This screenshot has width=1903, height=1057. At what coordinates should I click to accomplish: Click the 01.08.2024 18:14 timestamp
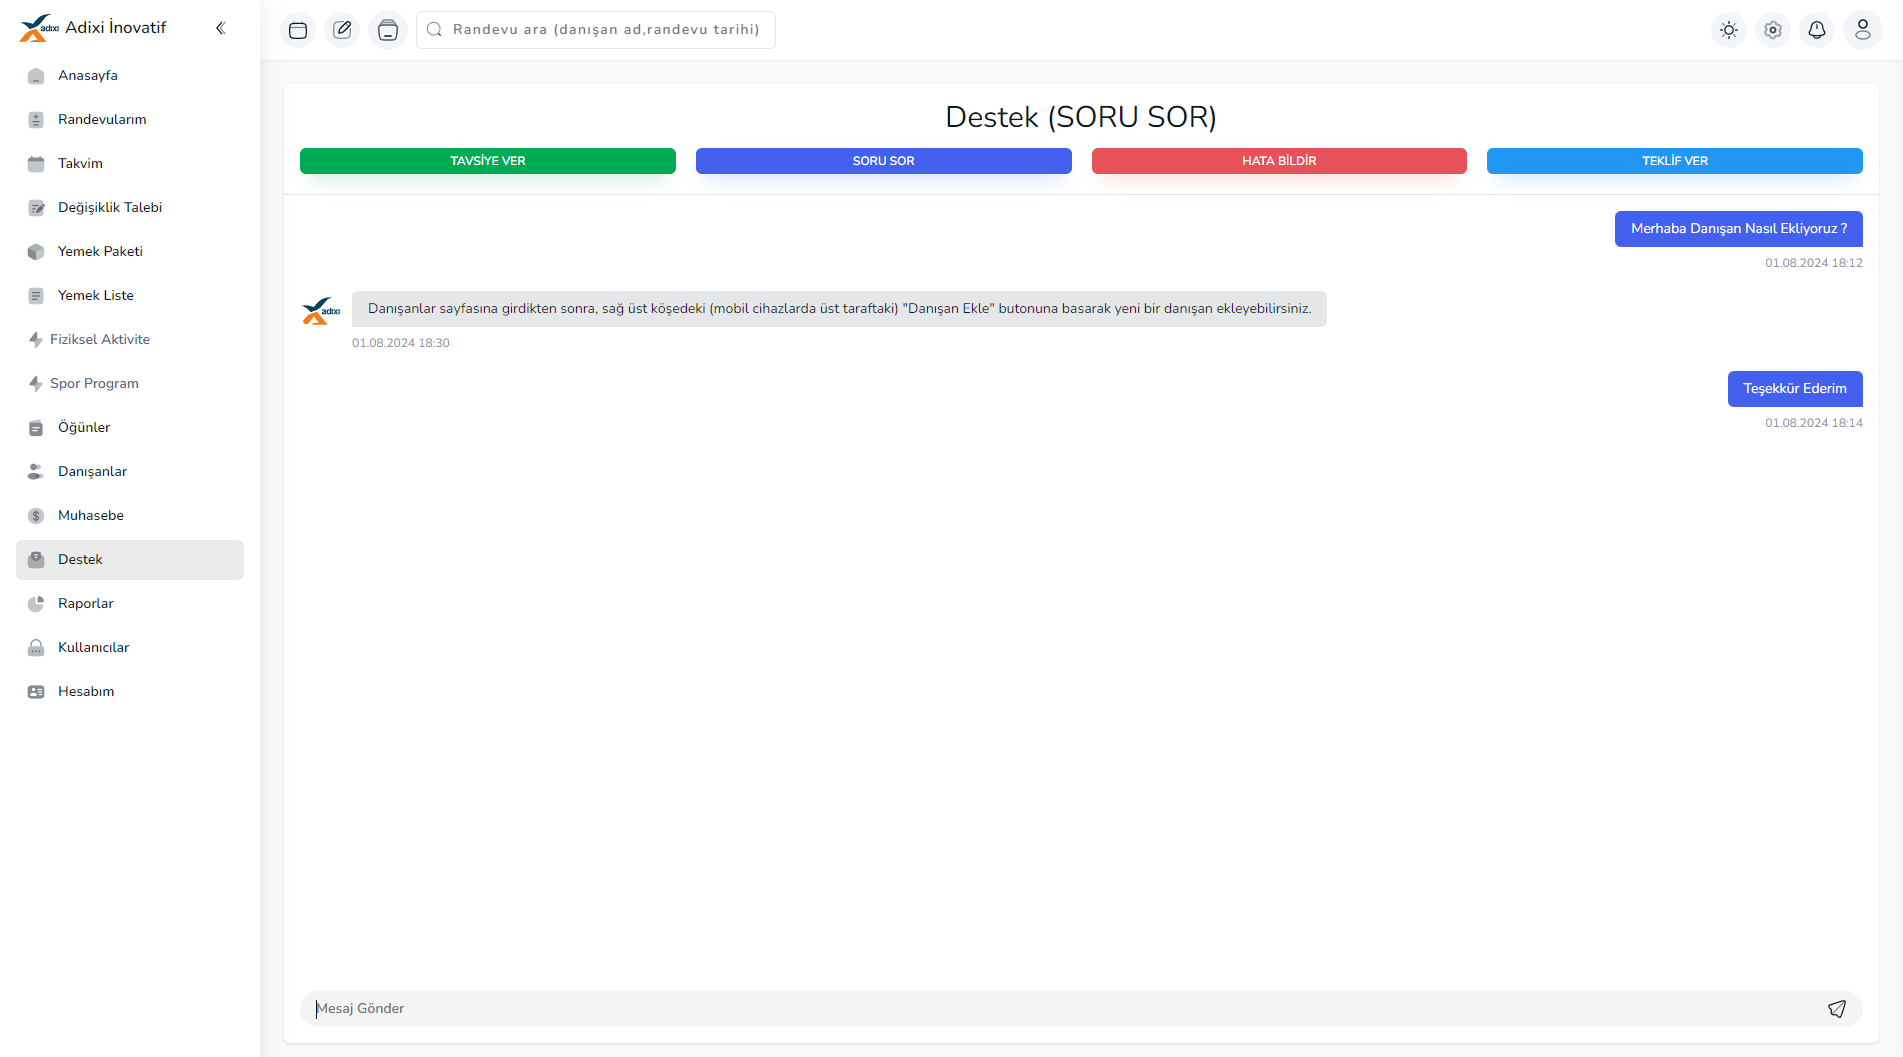point(1814,423)
